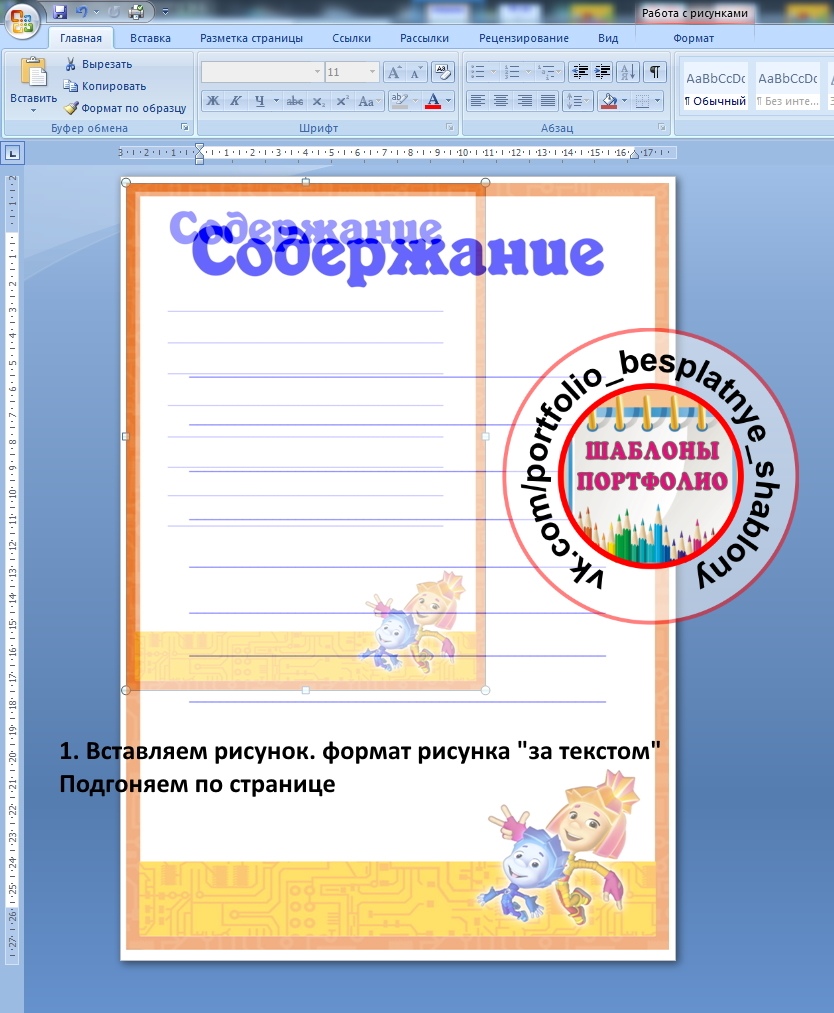Decrease font size with the shrink font icon
834x1013 pixels.
pos(416,72)
